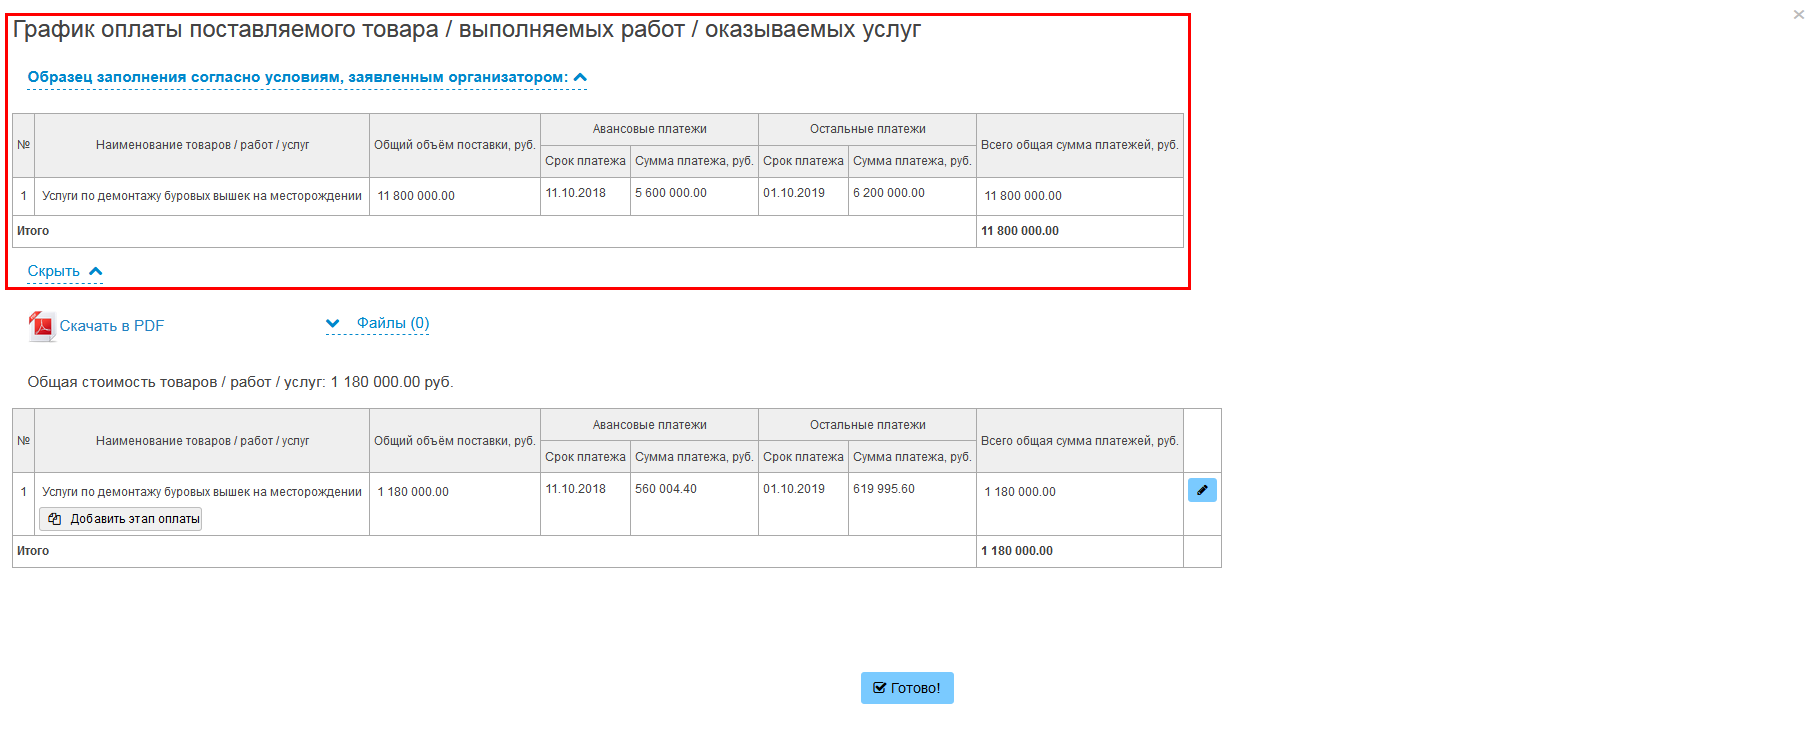Select remaining payment date 01.10.2019 in lower table
This screenshot has height=734, width=1814.
[x=794, y=489]
